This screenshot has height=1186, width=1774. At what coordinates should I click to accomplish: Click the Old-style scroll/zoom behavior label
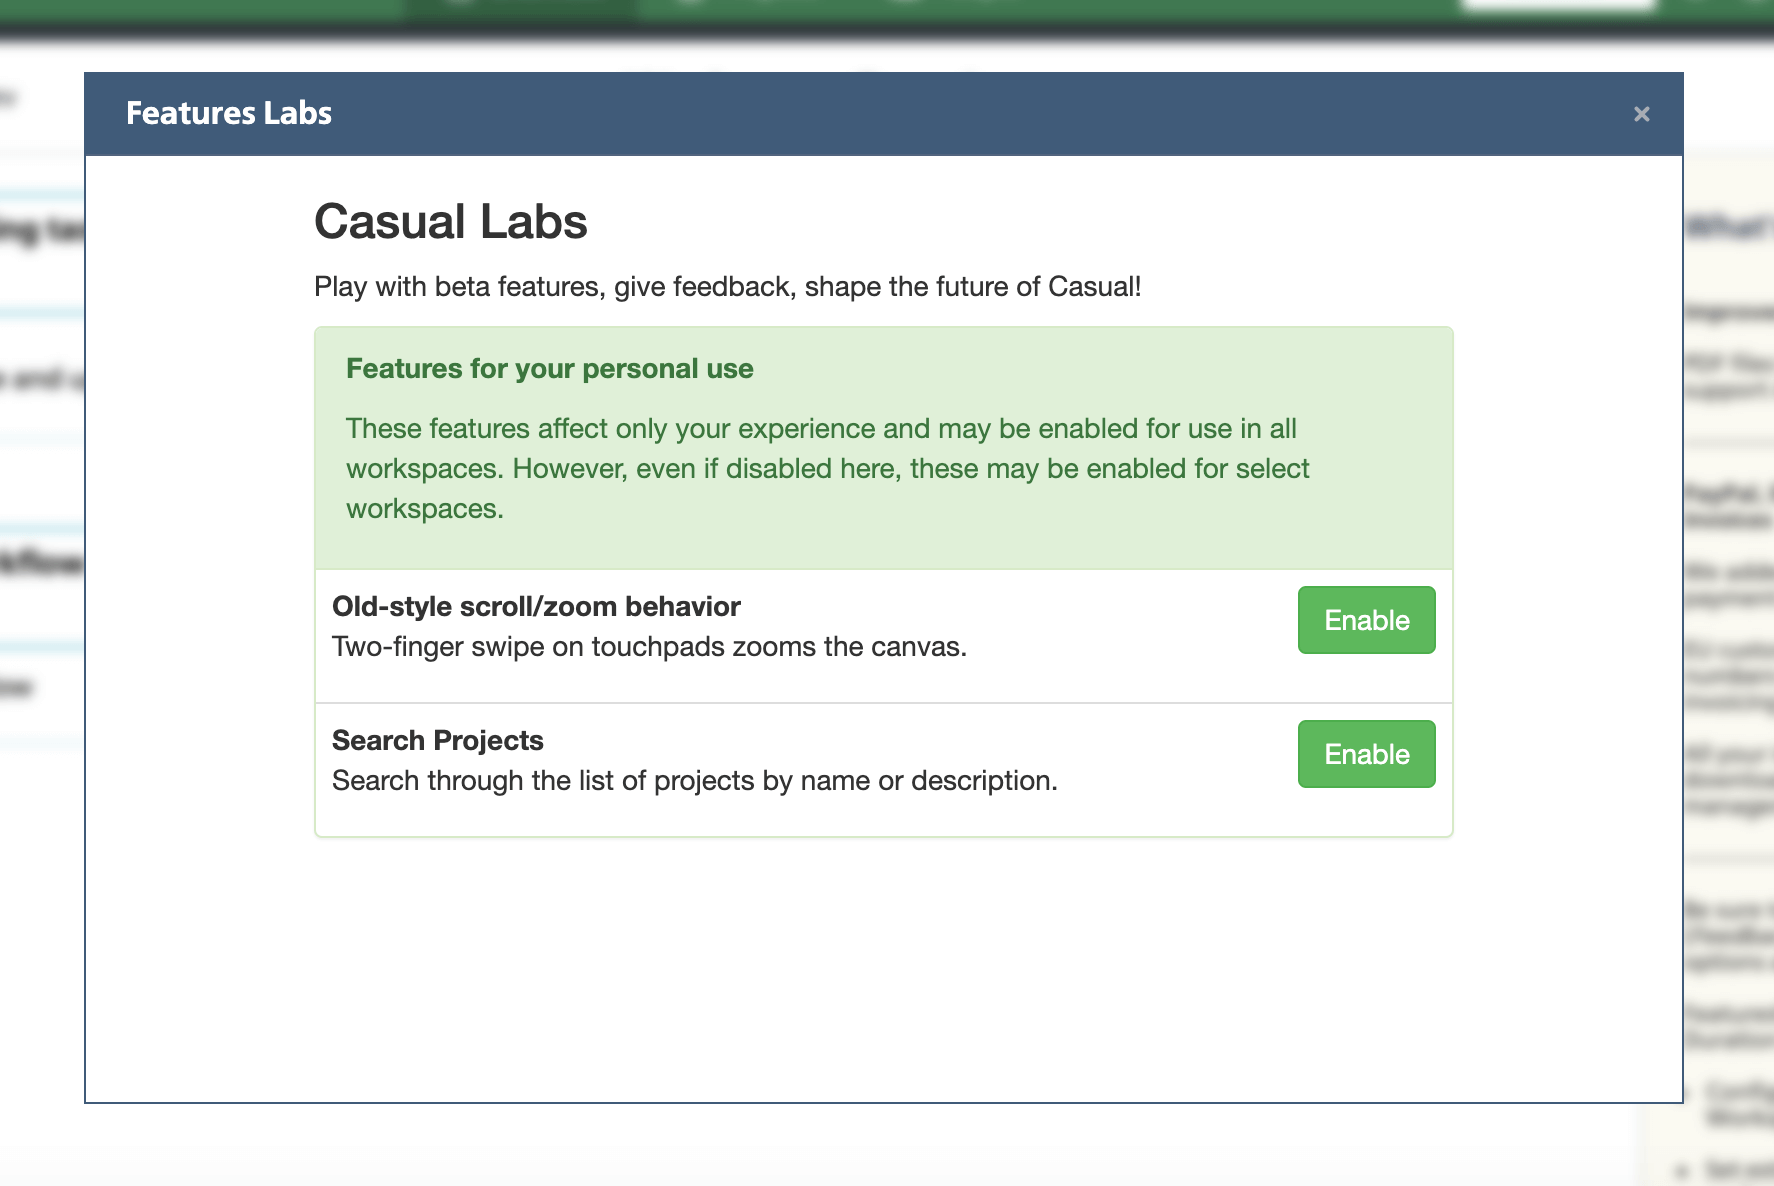(x=535, y=606)
